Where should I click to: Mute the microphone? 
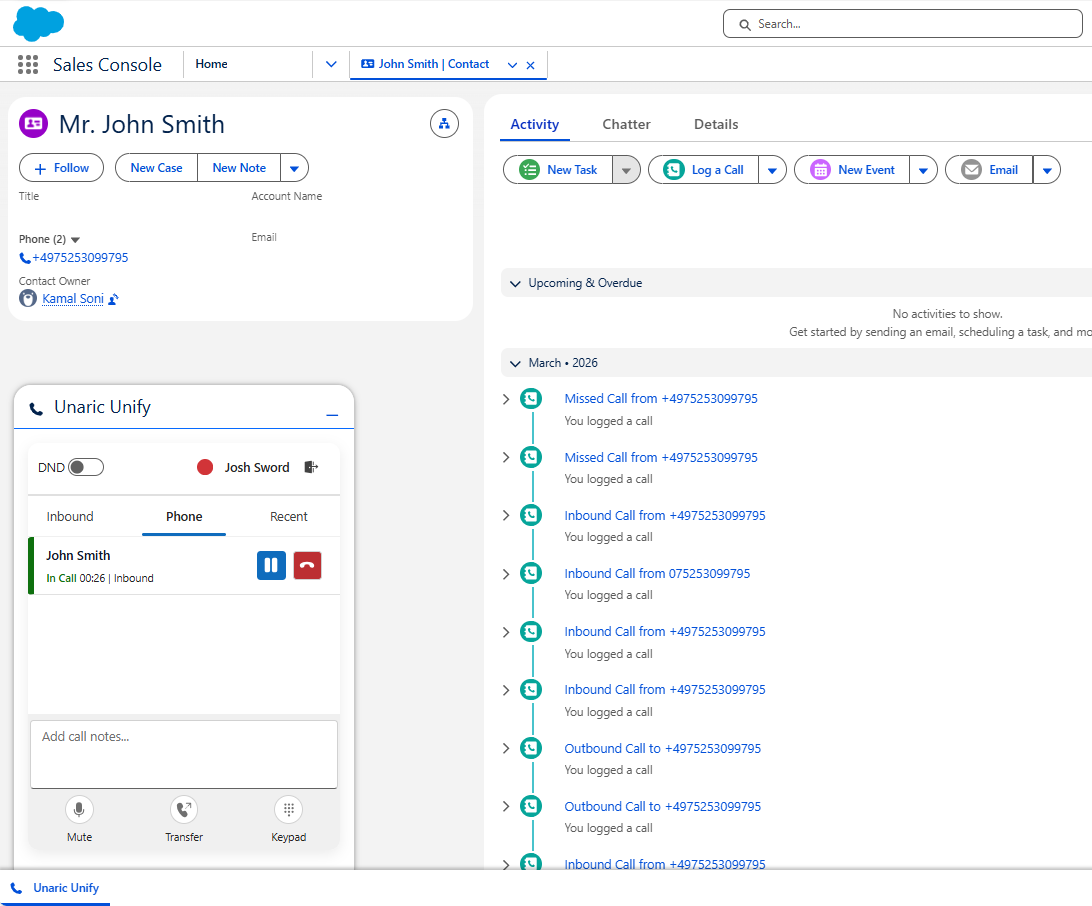point(79,809)
